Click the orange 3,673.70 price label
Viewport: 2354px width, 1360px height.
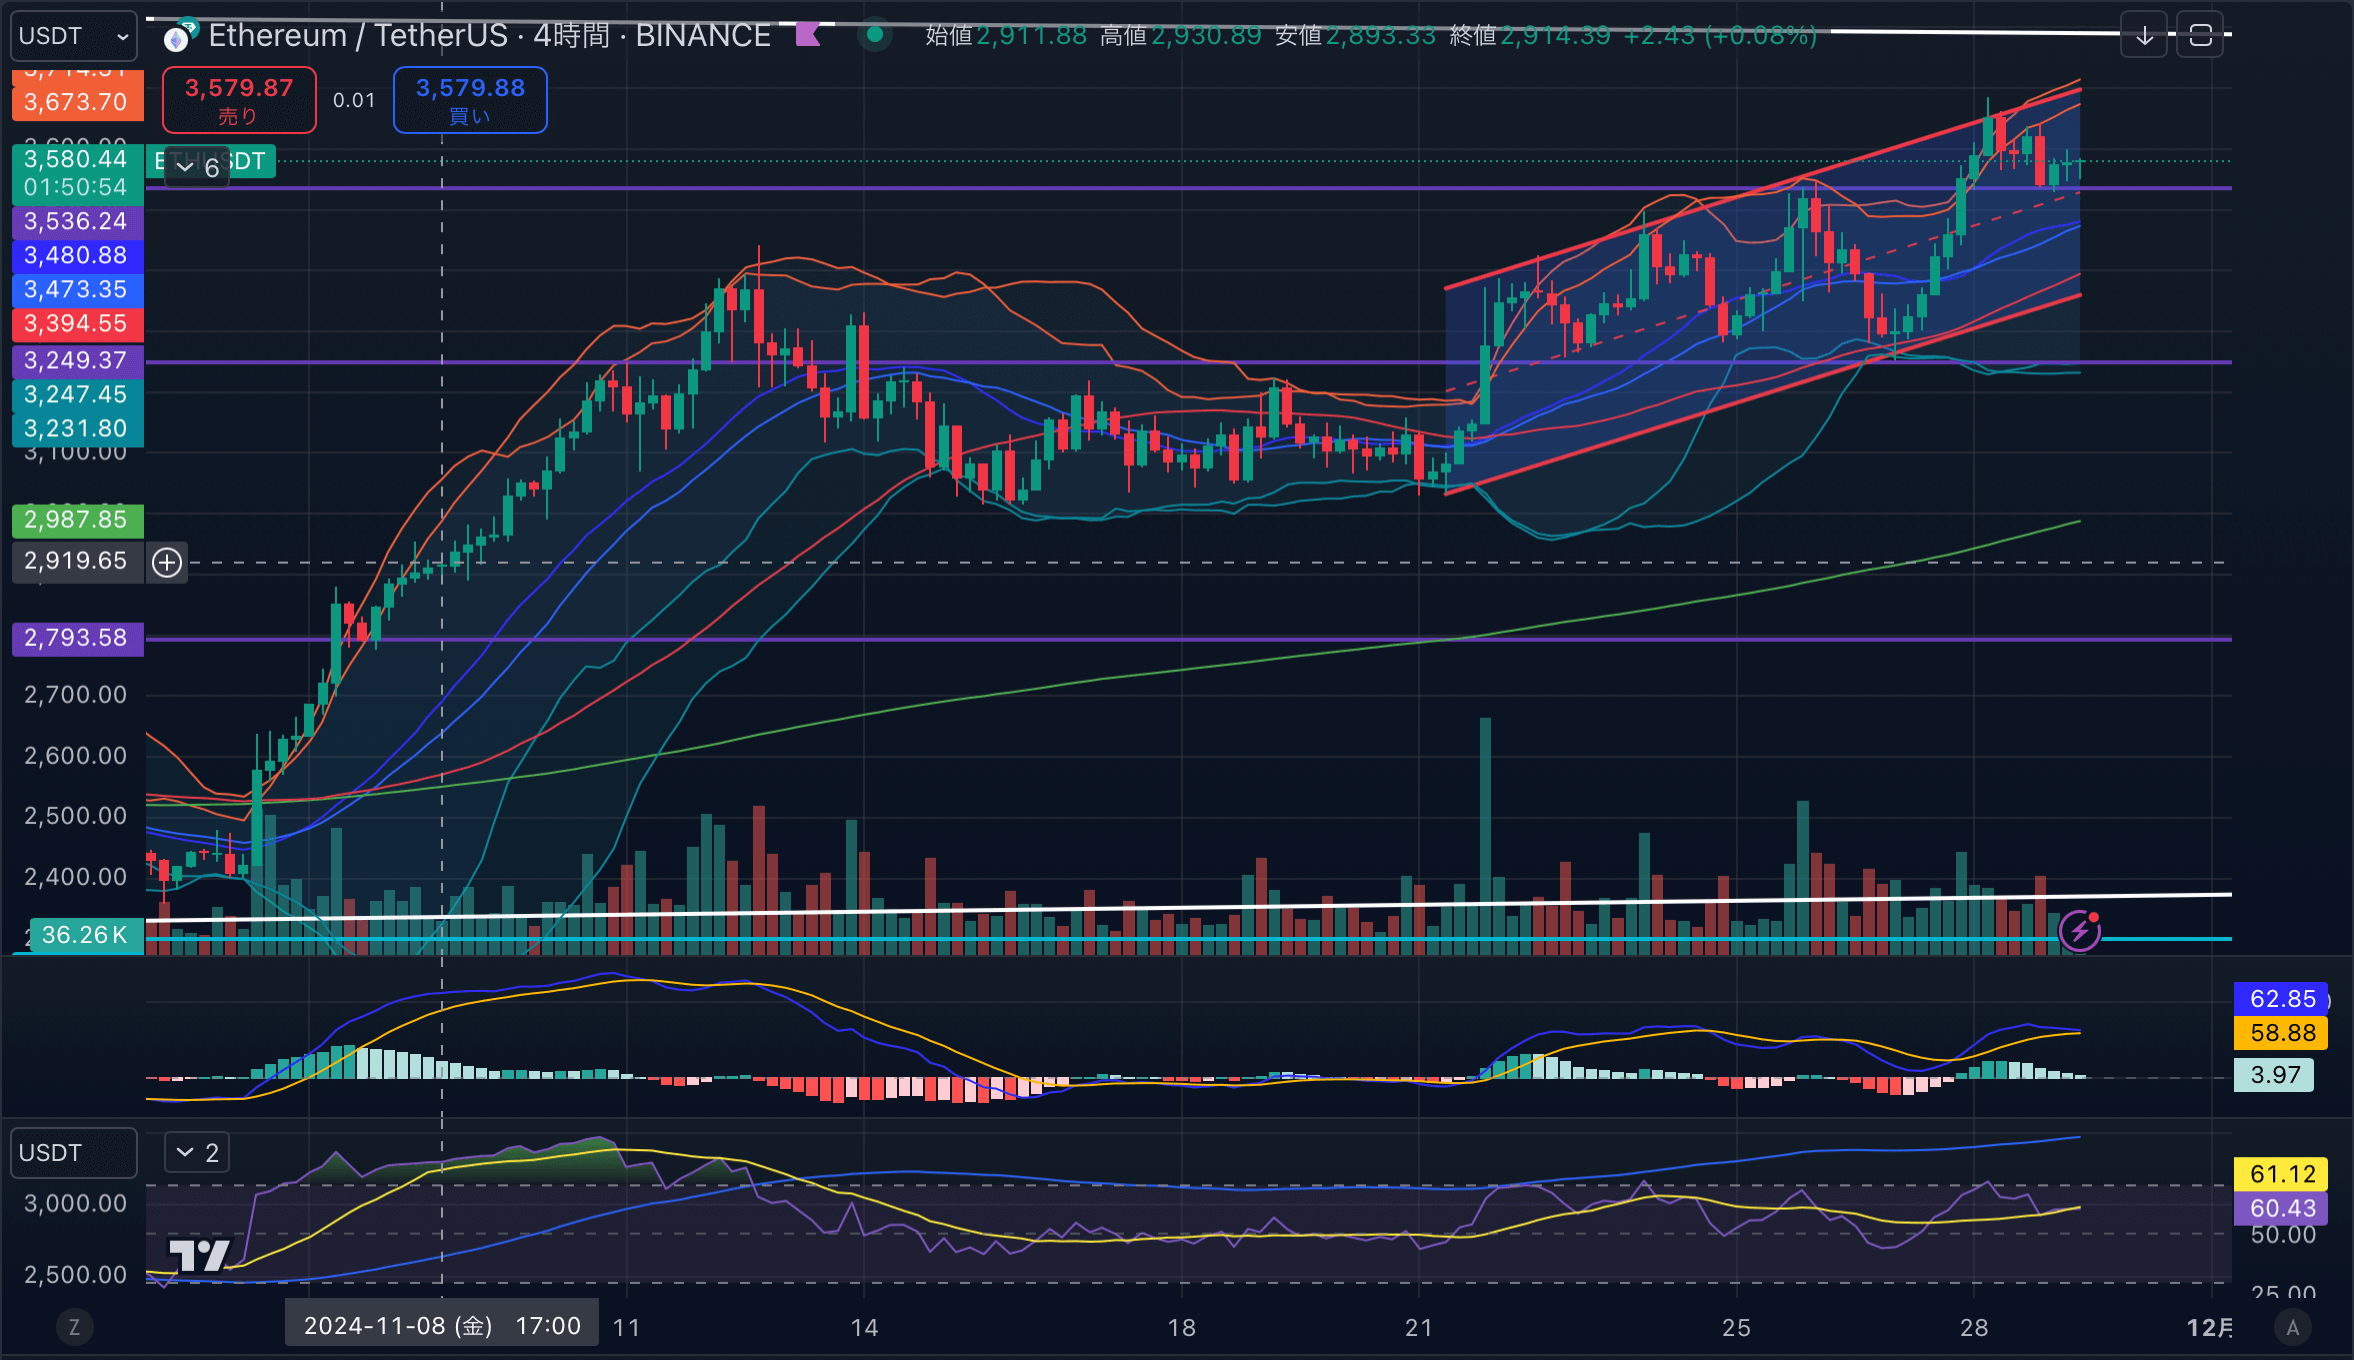tap(77, 102)
